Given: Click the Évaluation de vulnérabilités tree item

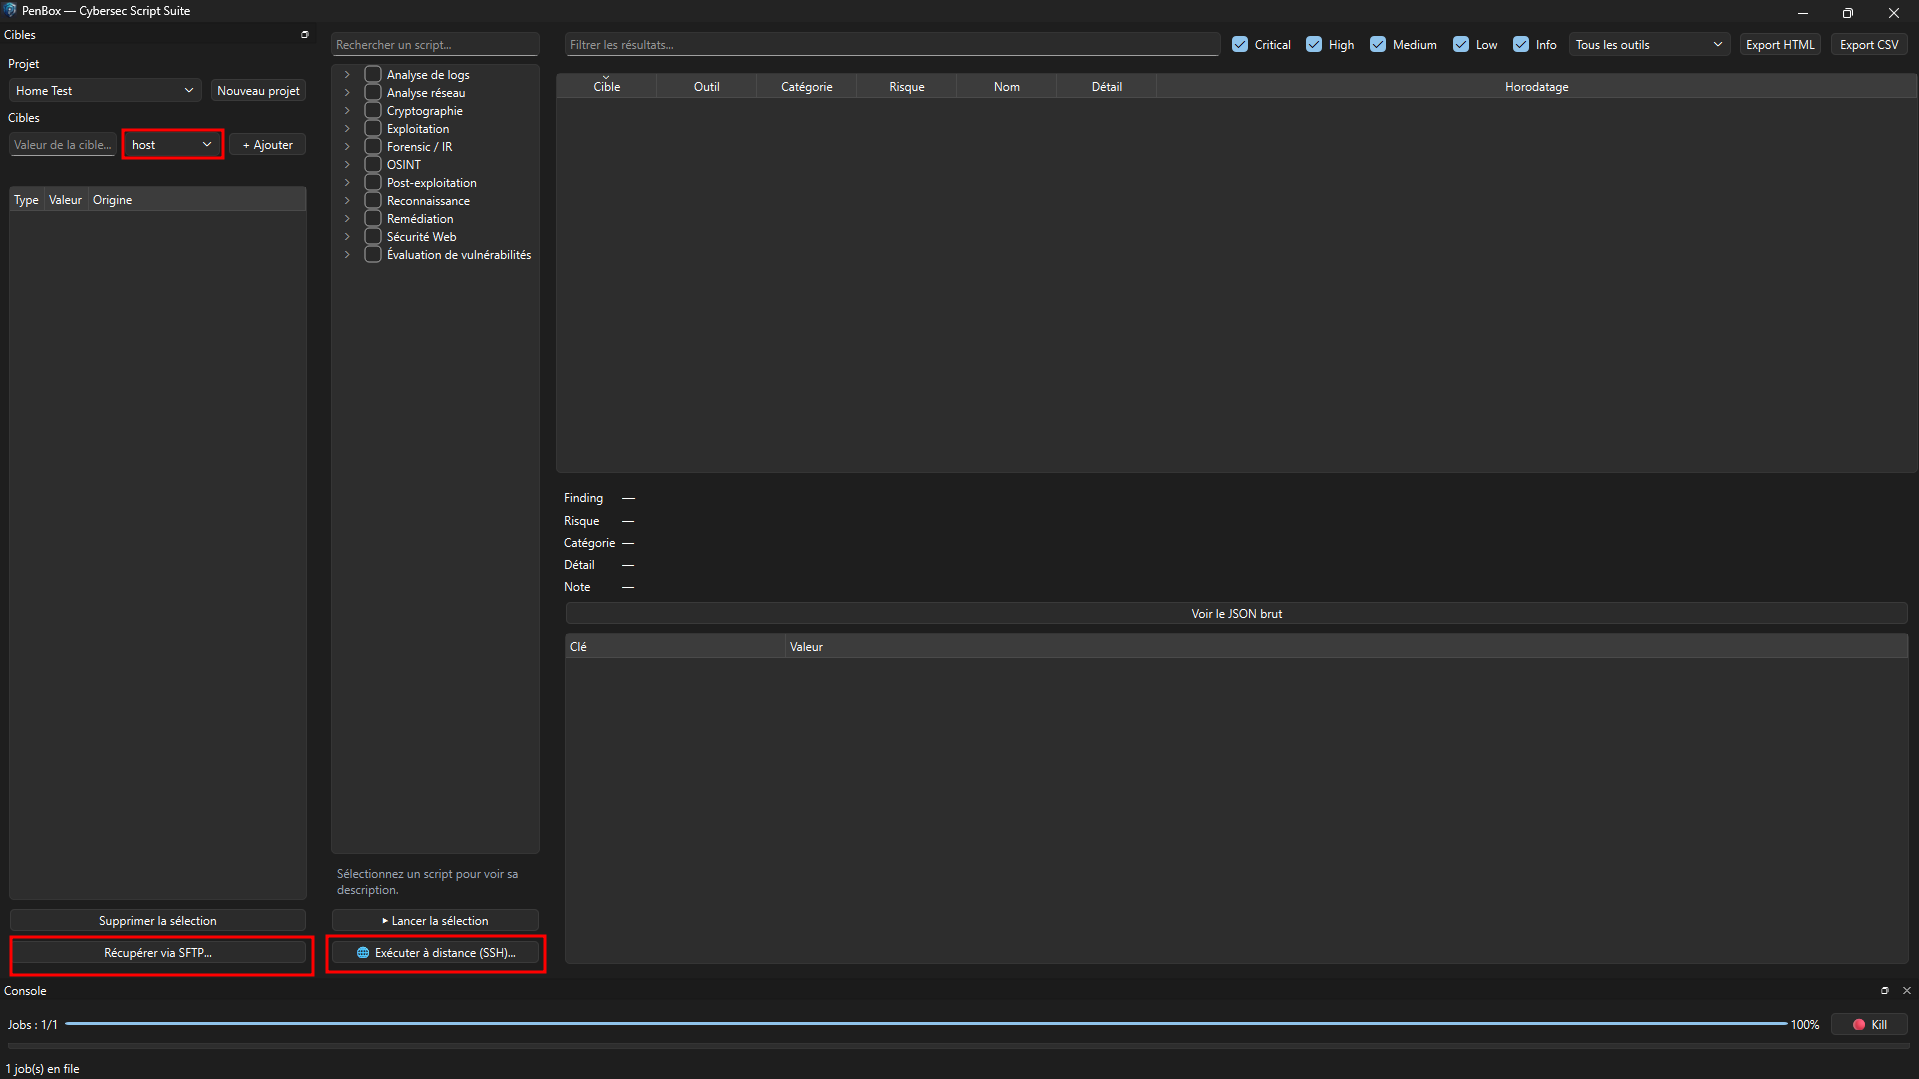Looking at the screenshot, I should pos(459,254).
